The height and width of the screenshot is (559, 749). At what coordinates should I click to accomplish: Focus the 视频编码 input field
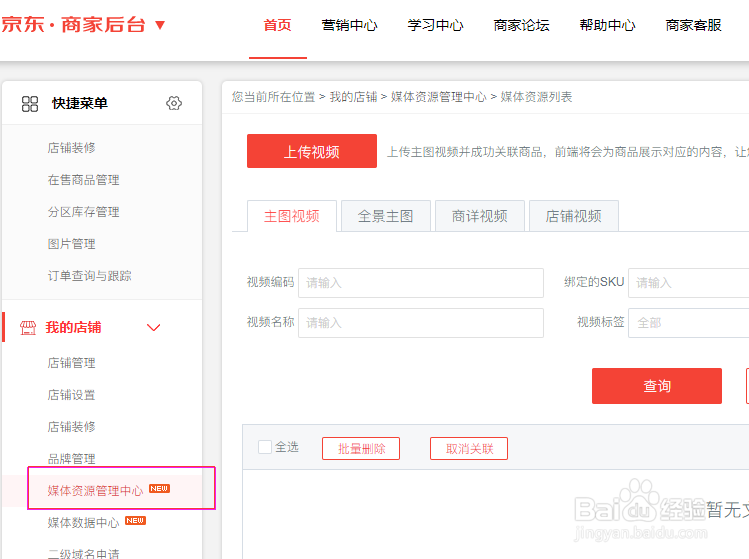(x=421, y=283)
